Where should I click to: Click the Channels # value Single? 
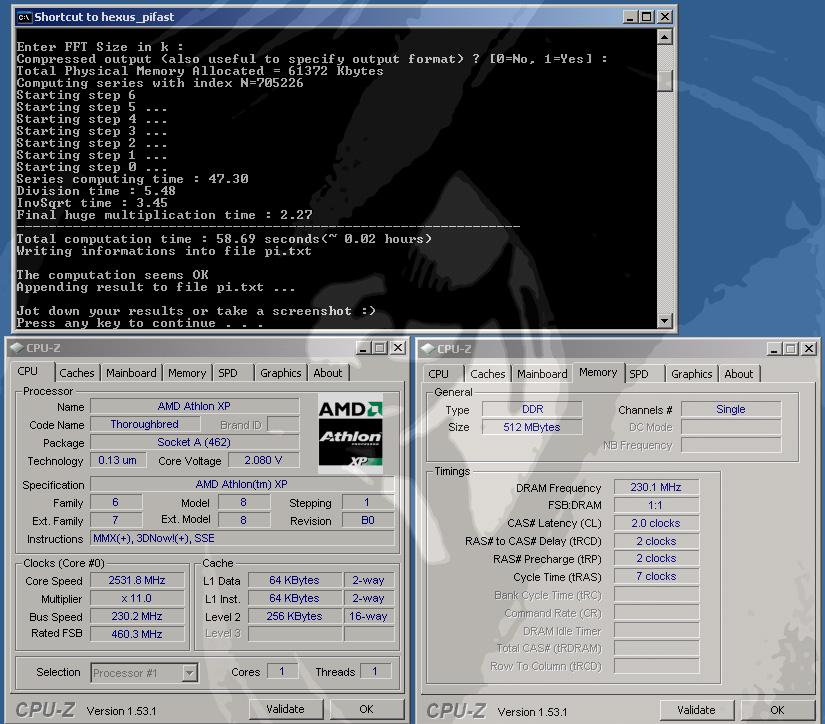pyautogui.click(x=731, y=409)
